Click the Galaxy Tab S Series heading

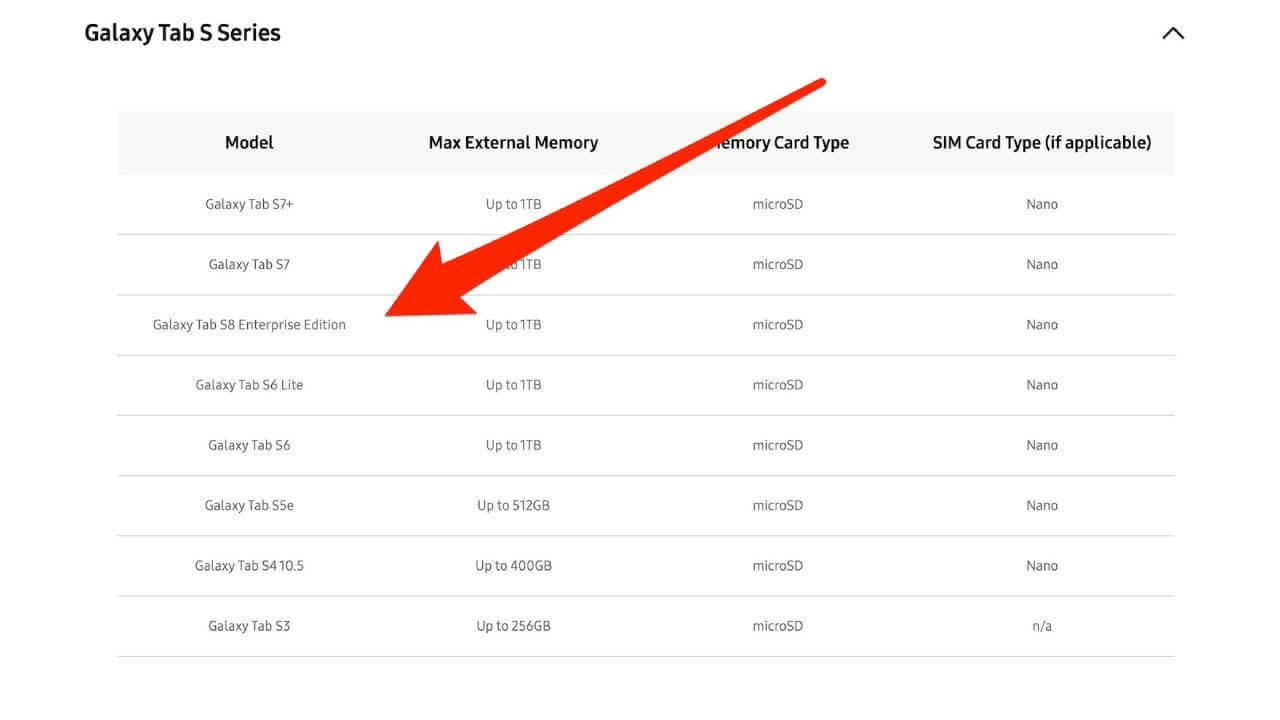pos(182,33)
